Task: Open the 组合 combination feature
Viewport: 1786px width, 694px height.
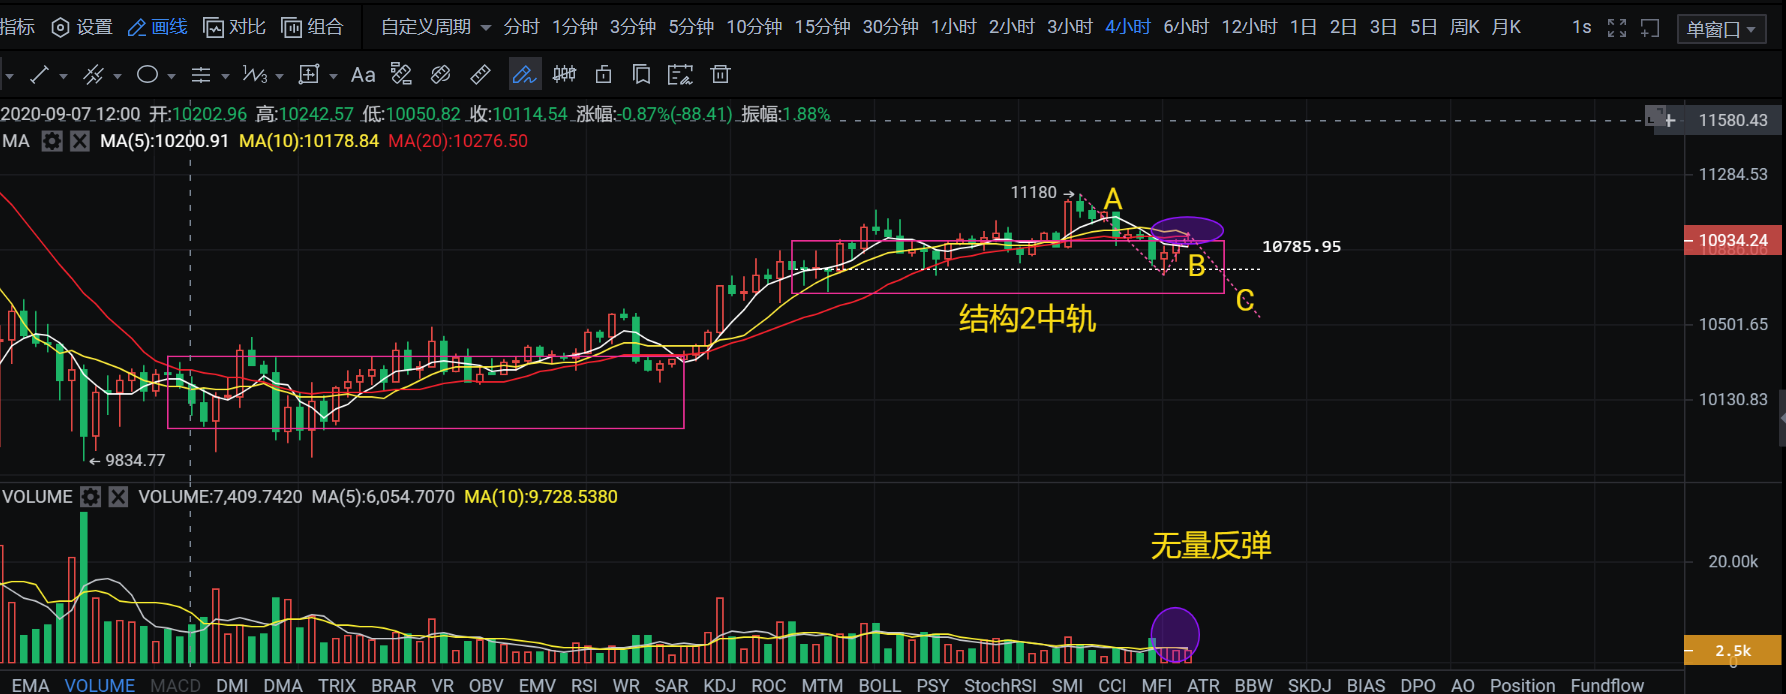Action: pos(312,27)
